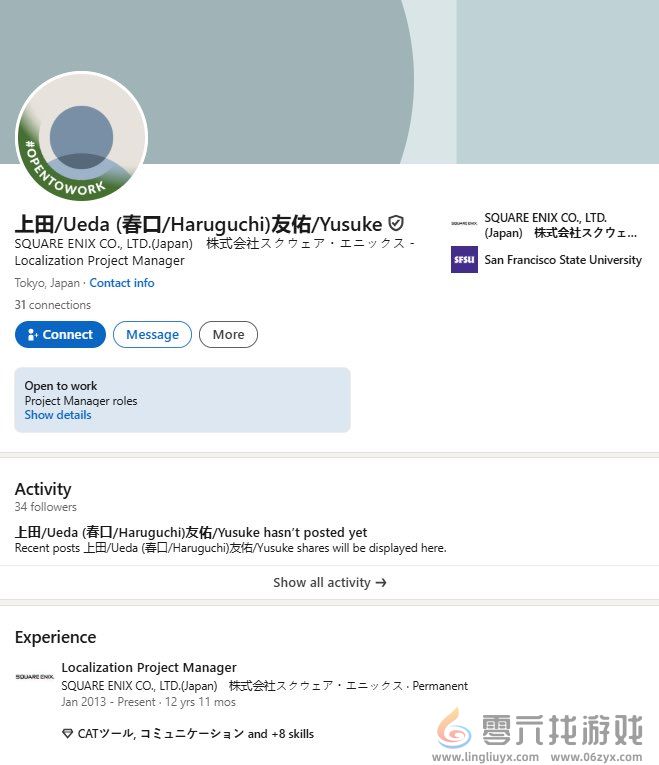Click the 31 connections text

(x=53, y=305)
